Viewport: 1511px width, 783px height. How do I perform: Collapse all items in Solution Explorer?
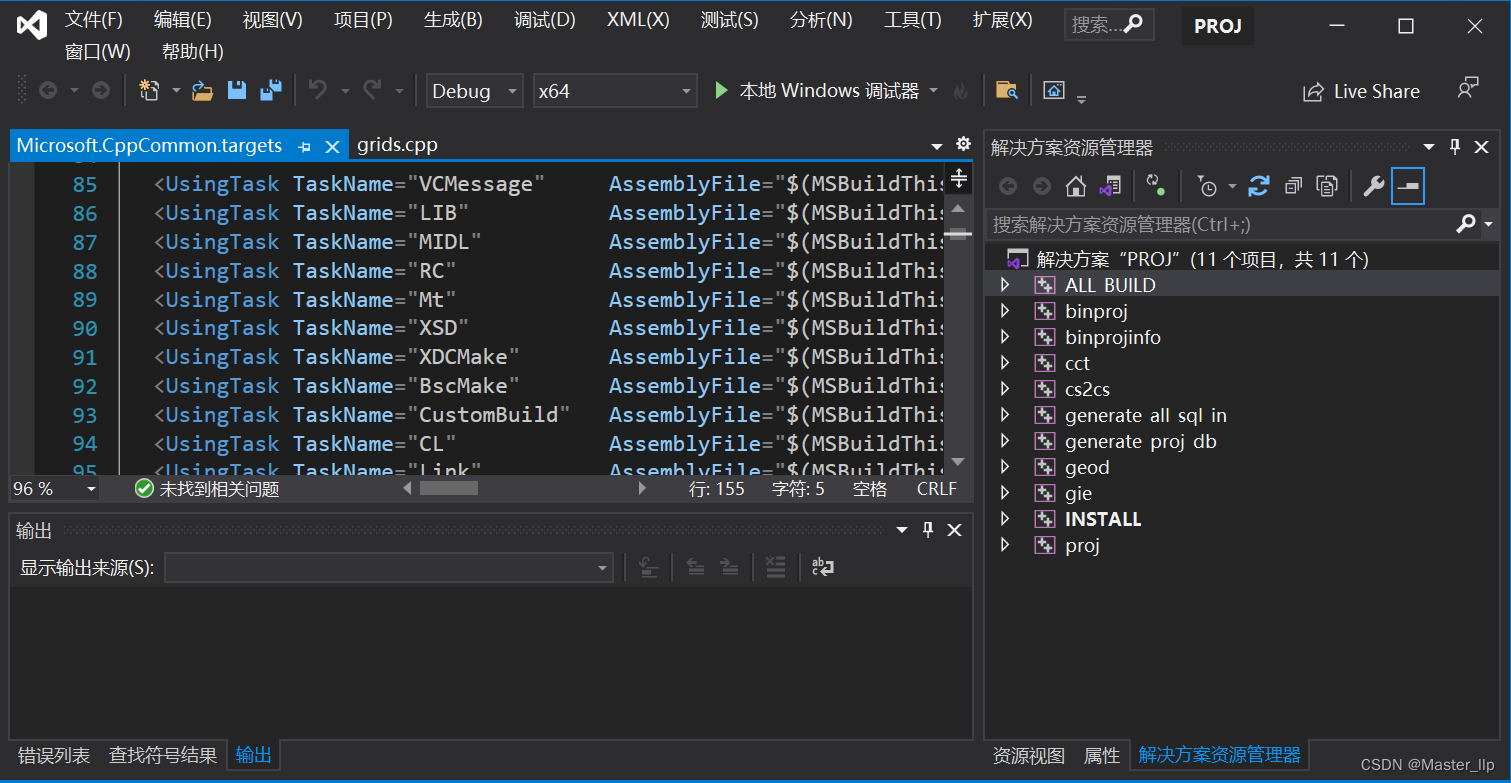pyautogui.click(x=1293, y=186)
